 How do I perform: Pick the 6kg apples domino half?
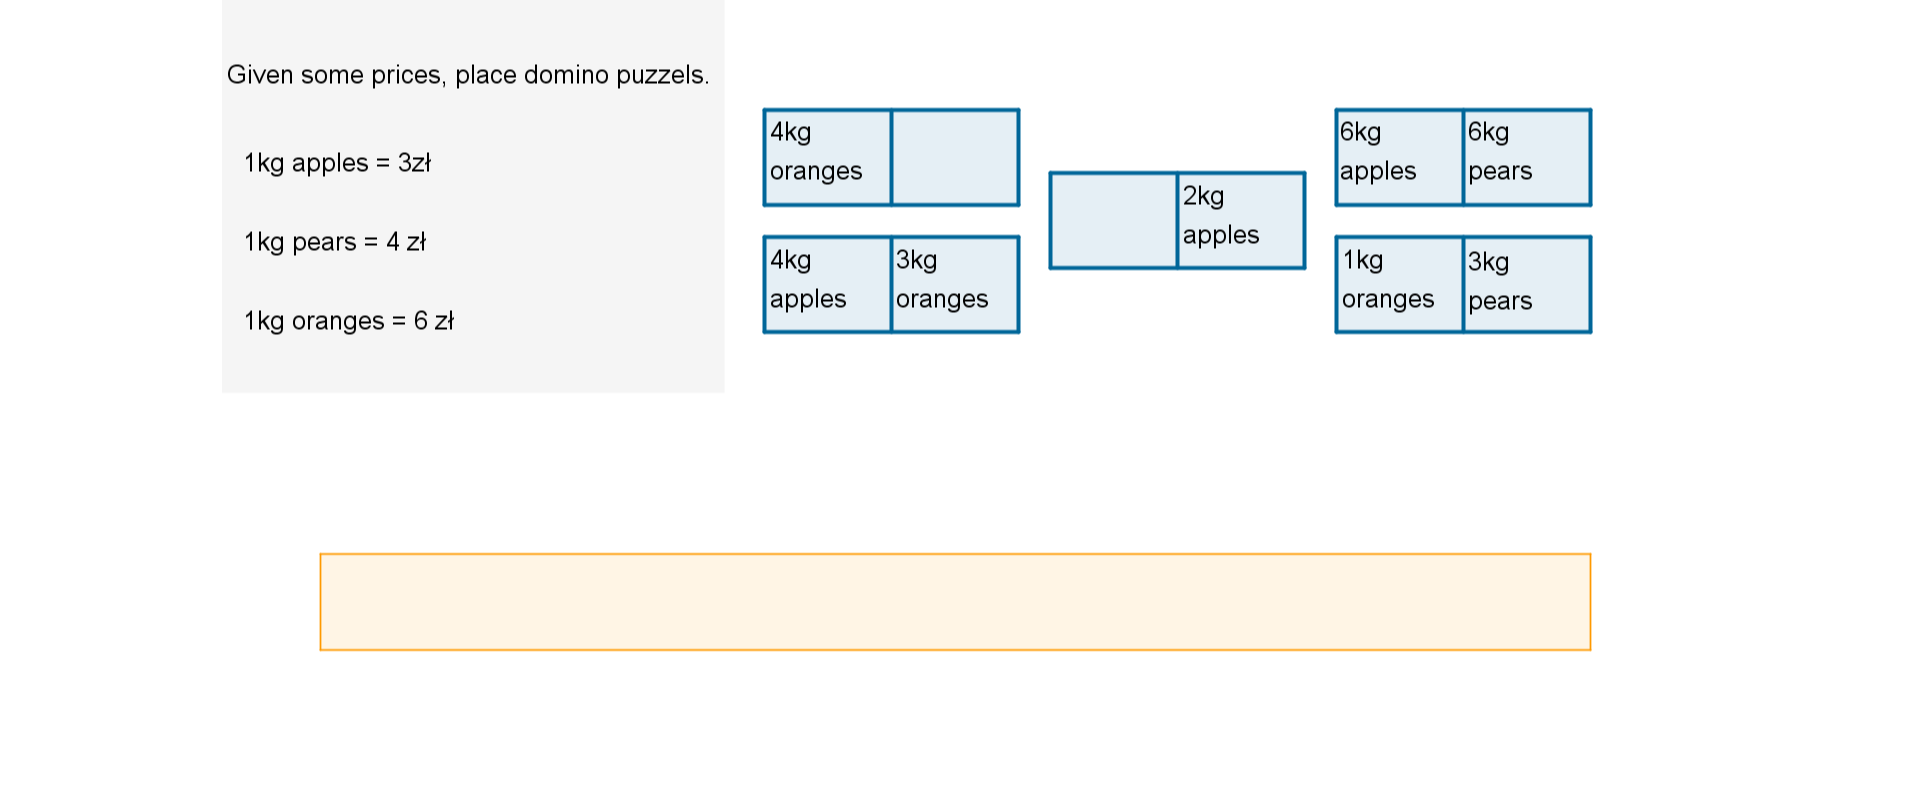(x=1399, y=158)
